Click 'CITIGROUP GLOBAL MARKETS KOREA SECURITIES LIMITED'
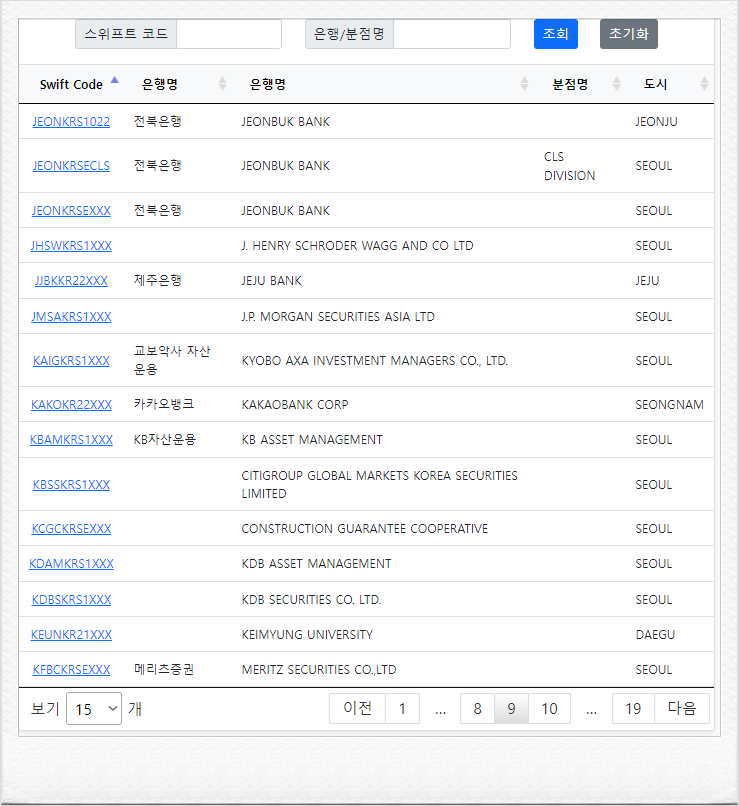The width and height of the screenshot is (739, 806). (379, 485)
